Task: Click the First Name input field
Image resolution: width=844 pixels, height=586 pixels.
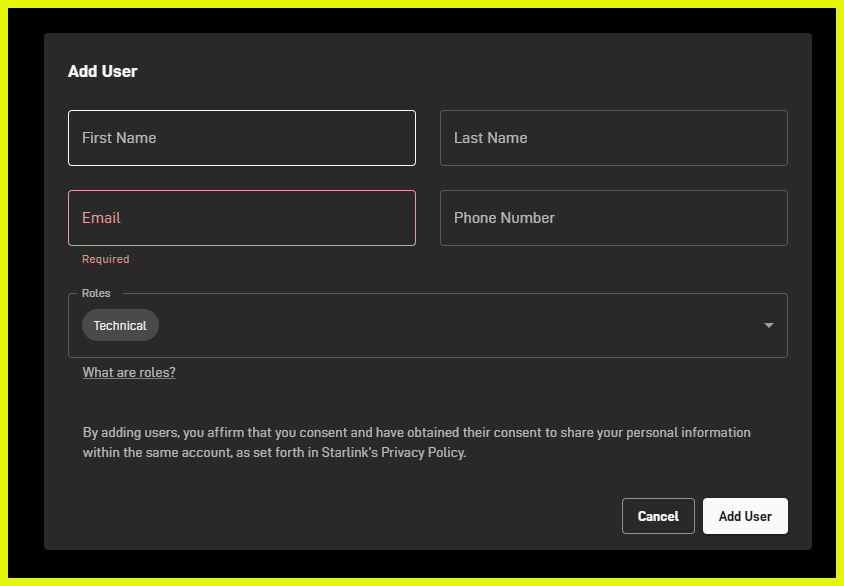Action: [241, 138]
